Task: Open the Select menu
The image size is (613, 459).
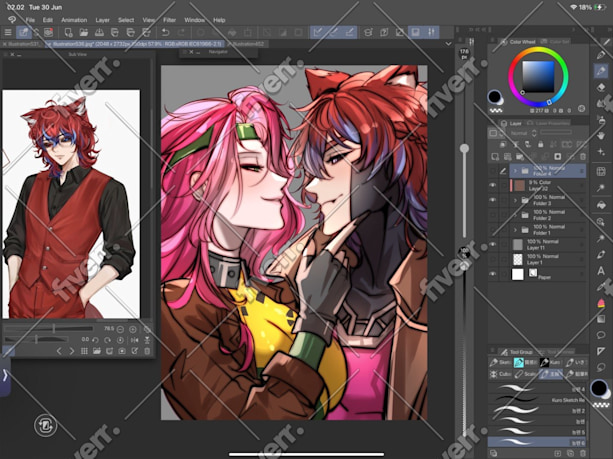Action: tap(126, 20)
